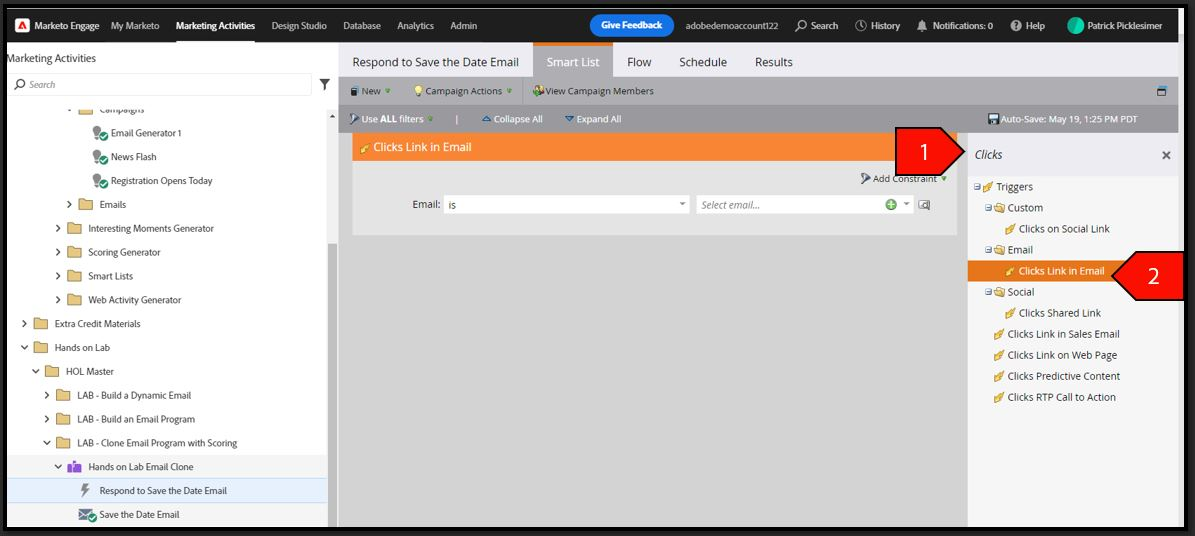Open the email lookup magnifier icon
The image size is (1195, 536).
924,204
